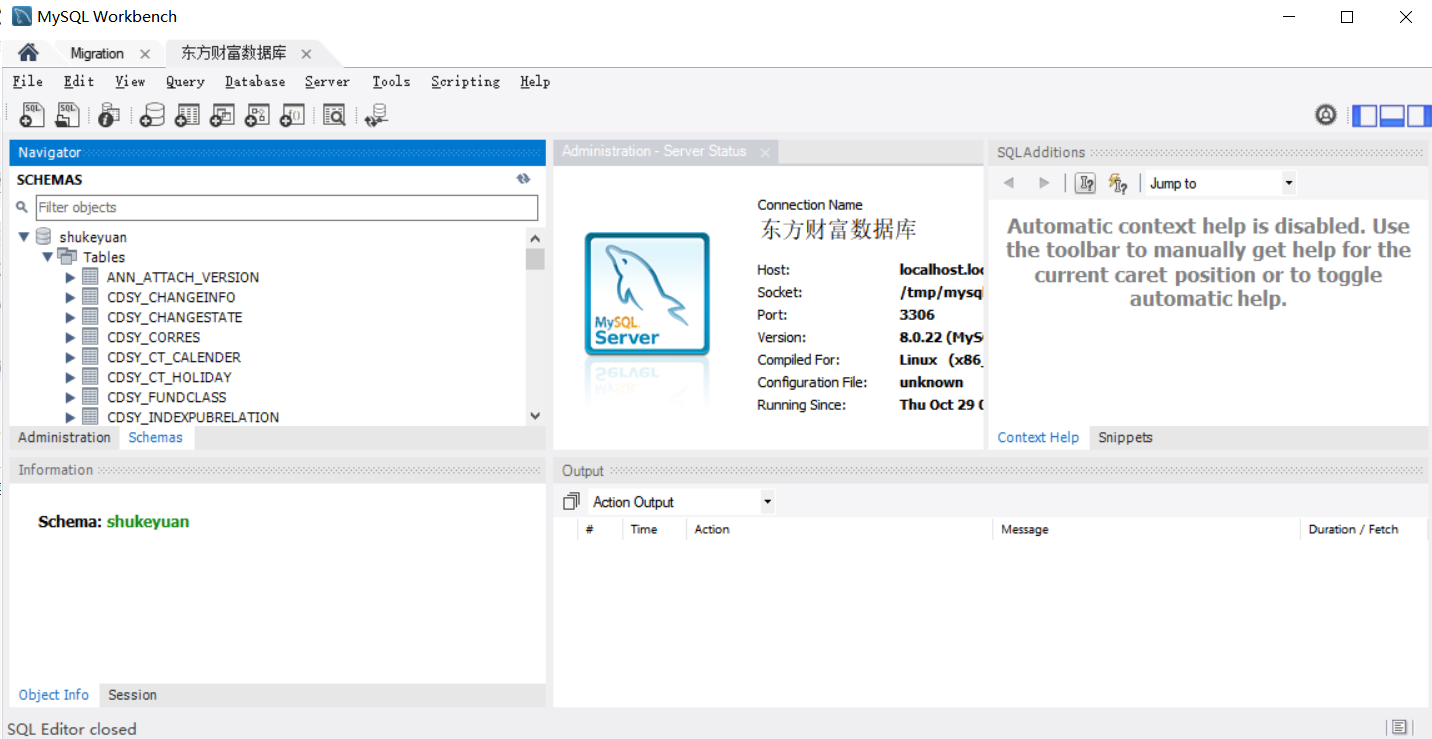This screenshot has height=739, width=1432.
Task: Switch to the Session tab
Action: [132, 694]
